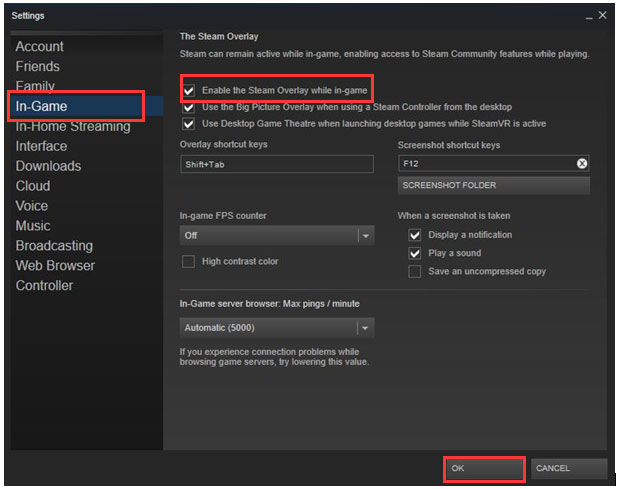Open Friends settings category
617x489 pixels.
point(38,66)
